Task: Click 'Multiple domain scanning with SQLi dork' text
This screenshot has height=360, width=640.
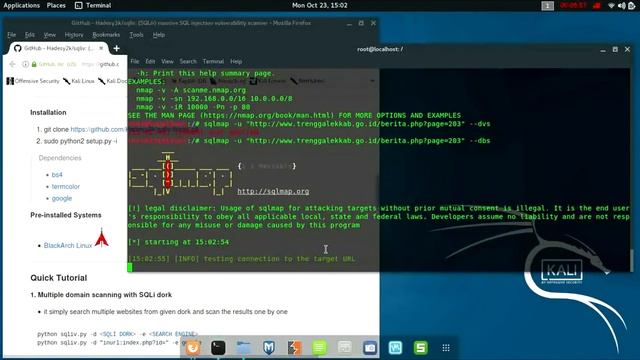Action: click(x=104, y=295)
